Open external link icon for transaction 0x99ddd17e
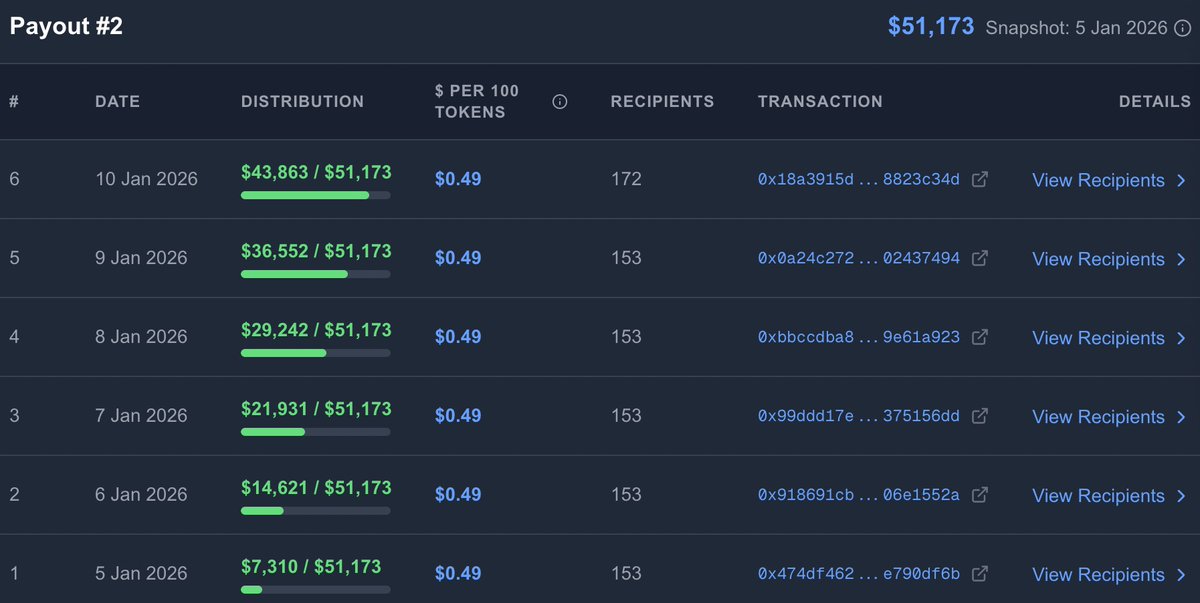Viewport: 1200px width, 603px height. [x=981, y=416]
